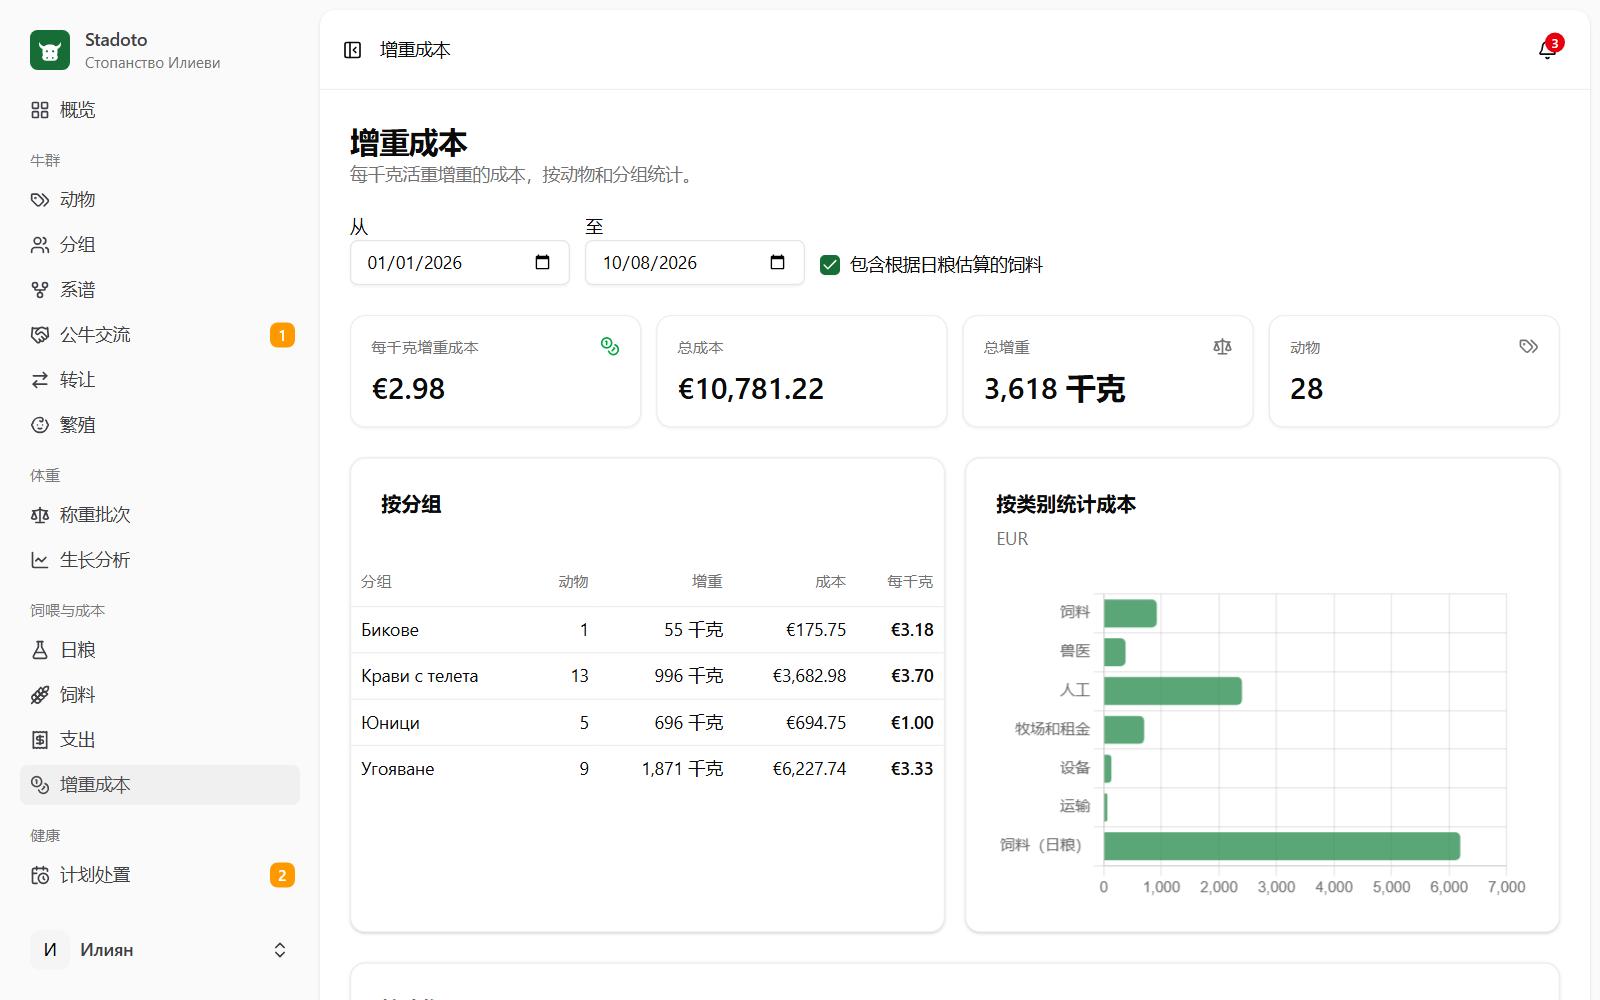The height and width of the screenshot is (1000, 1600).
Task: Open the calendar picker in the 至 date field
Action: click(778, 262)
